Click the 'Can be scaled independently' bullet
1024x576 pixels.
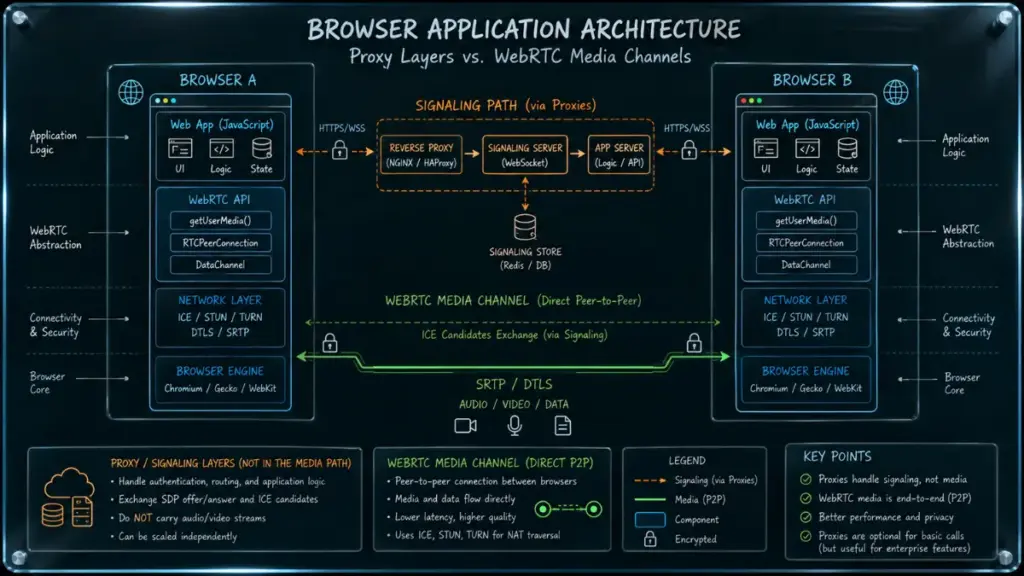coord(174,536)
